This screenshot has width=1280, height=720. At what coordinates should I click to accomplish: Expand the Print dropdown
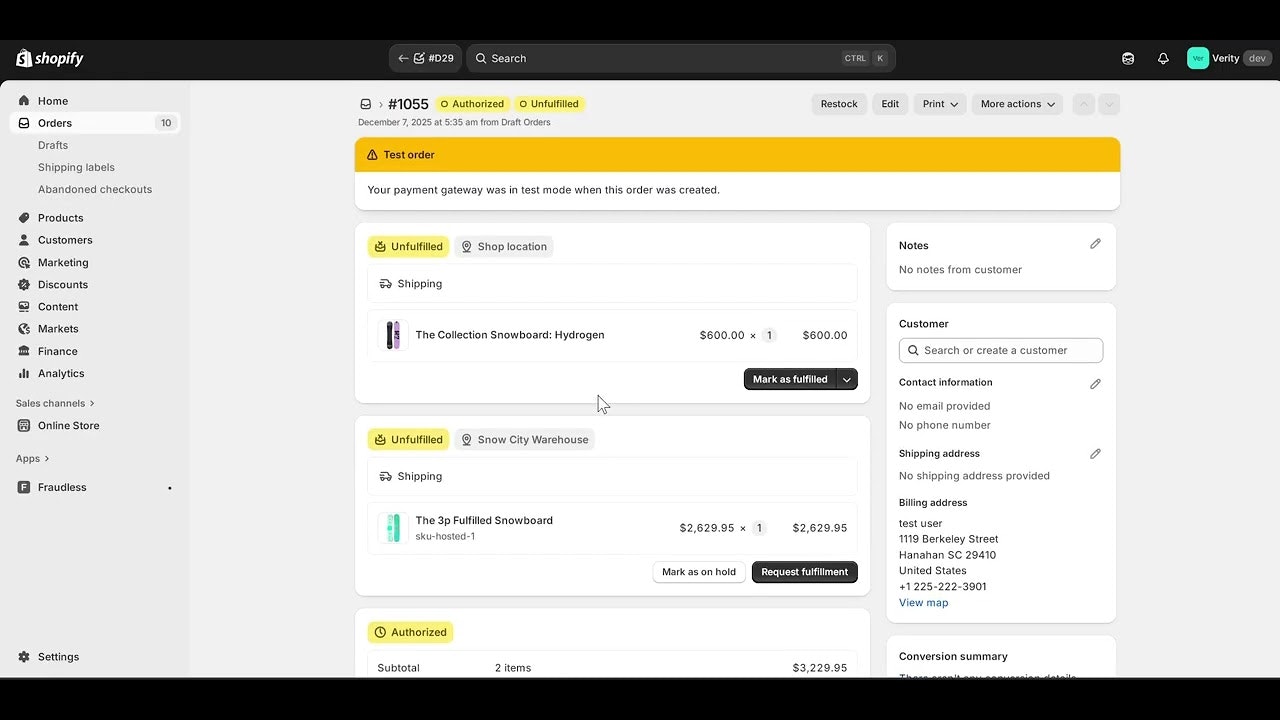tap(939, 104)
